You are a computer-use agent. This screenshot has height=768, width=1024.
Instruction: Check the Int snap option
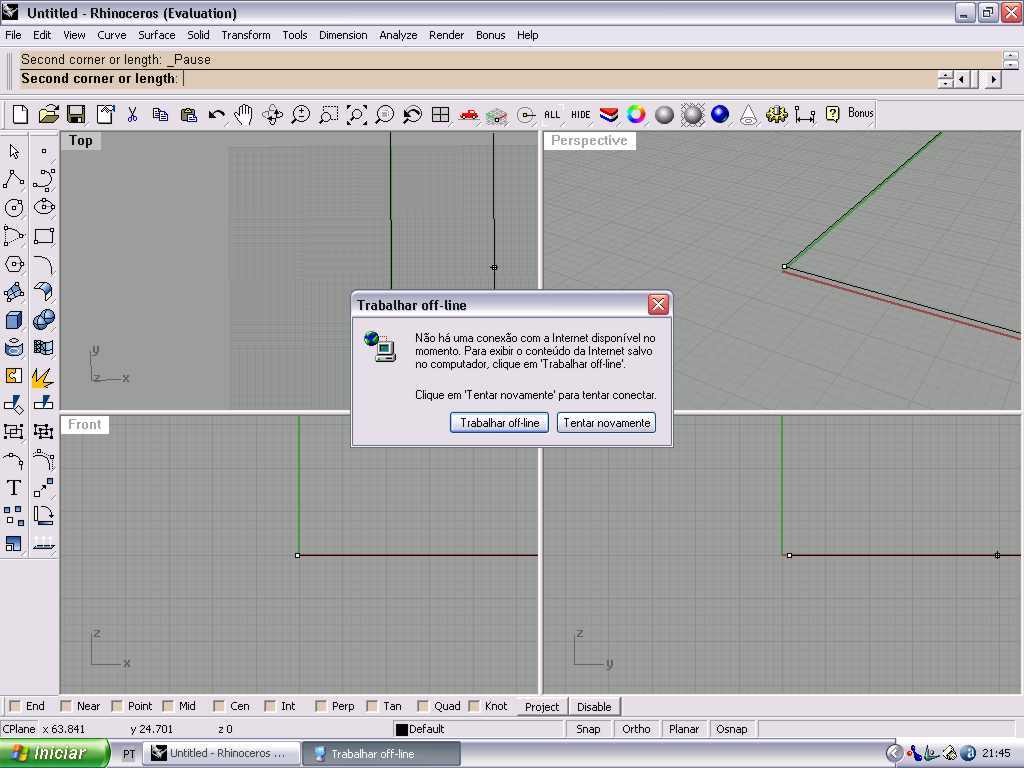[x=270, y=706]
